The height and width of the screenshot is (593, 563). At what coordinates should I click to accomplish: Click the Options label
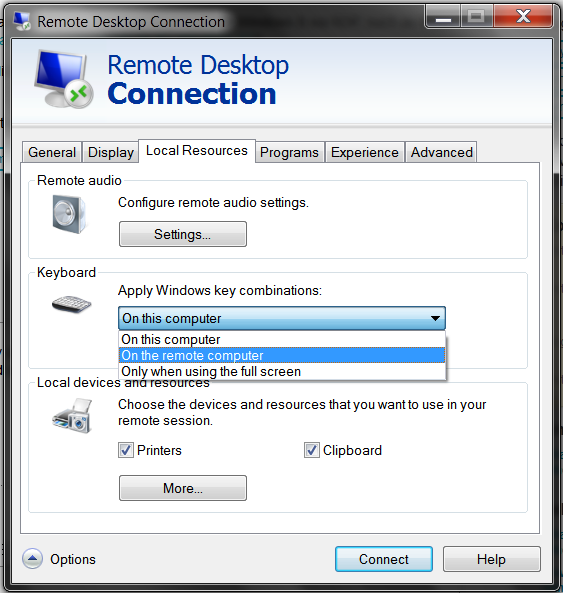[73, 559]
